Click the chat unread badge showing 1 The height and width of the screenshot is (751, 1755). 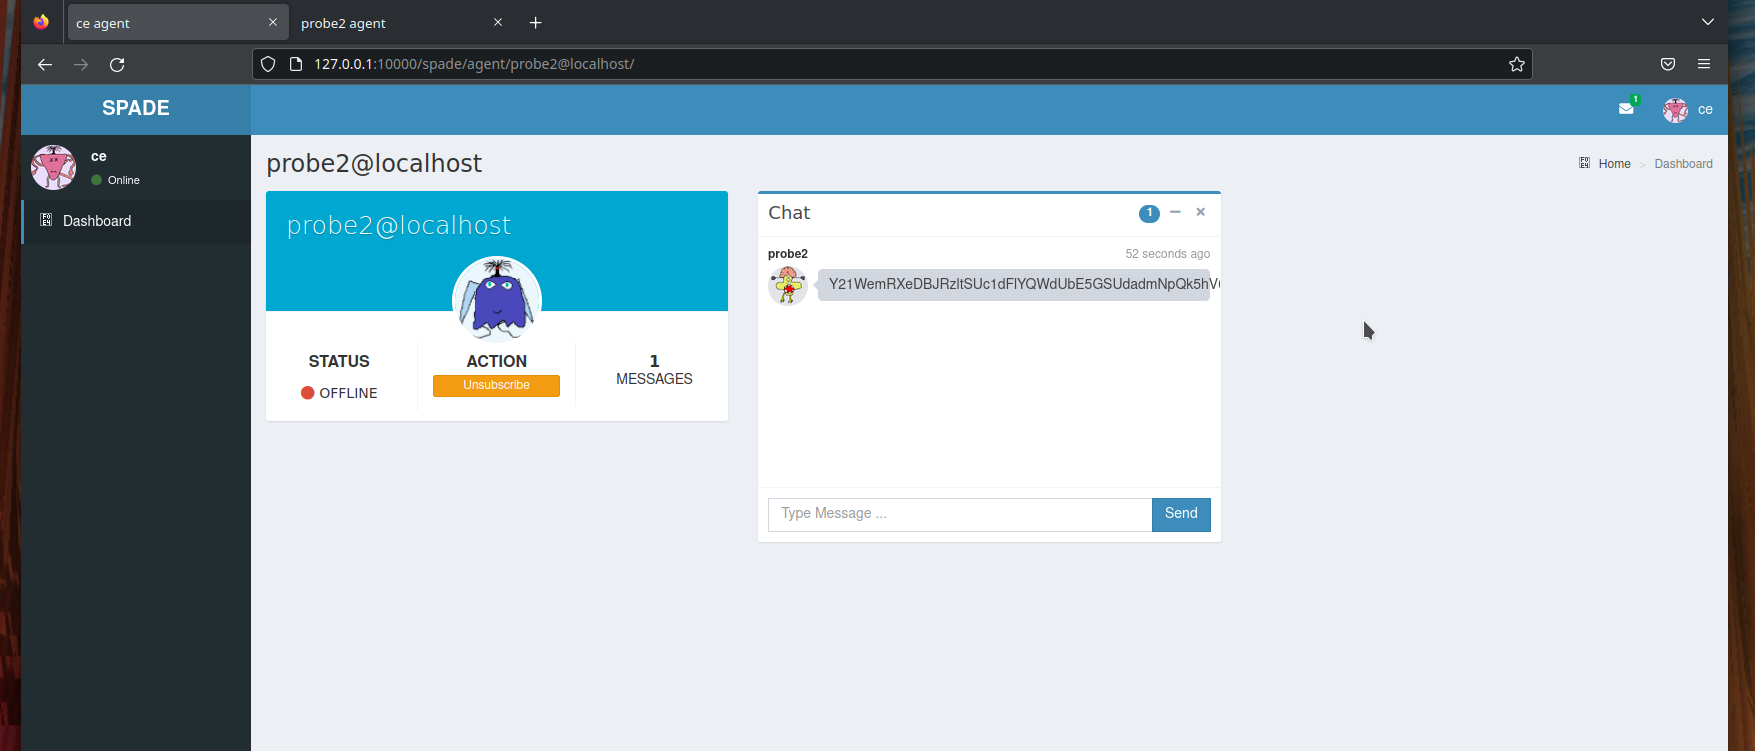point(1149,213)
